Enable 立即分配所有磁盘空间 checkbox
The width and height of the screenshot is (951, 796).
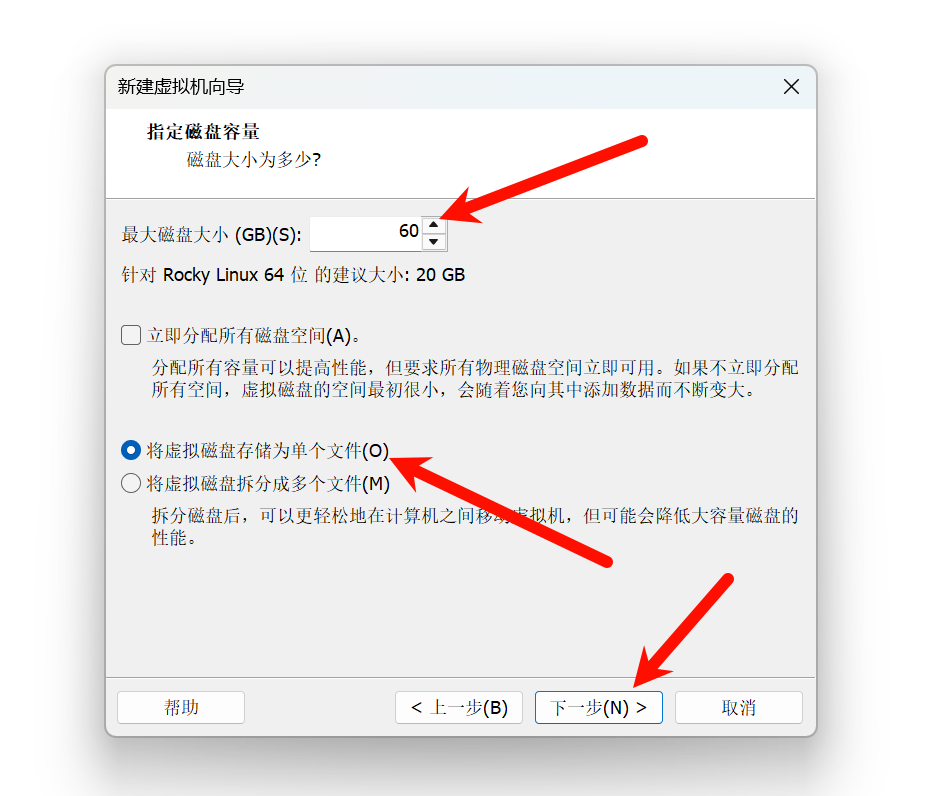(131, 335)
